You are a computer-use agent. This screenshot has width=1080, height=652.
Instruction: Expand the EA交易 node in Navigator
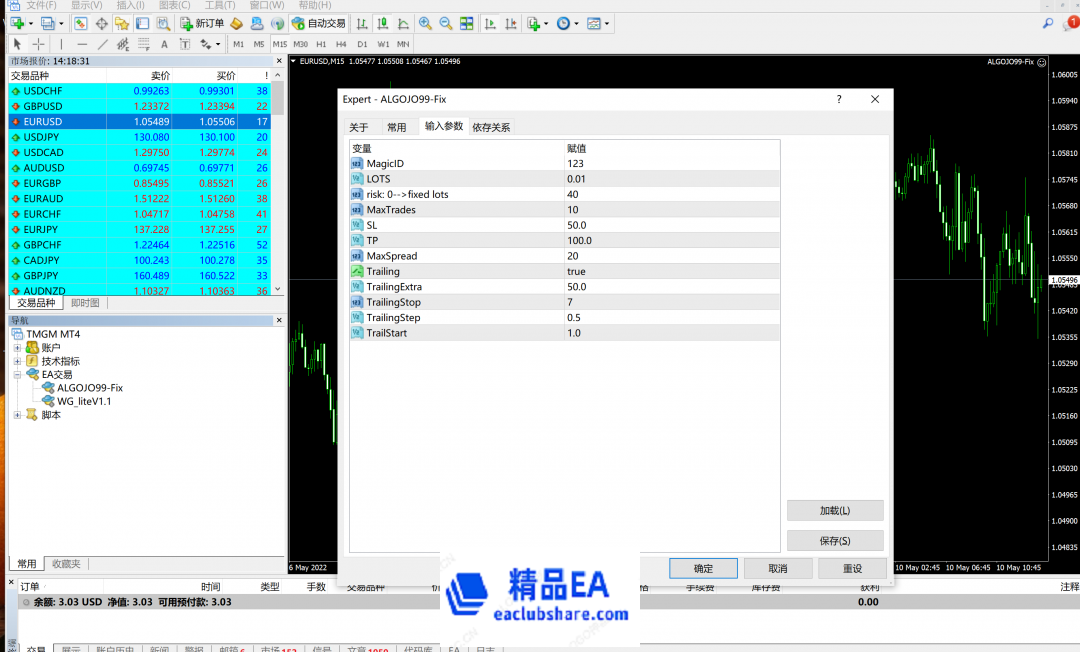coord(18,375)
